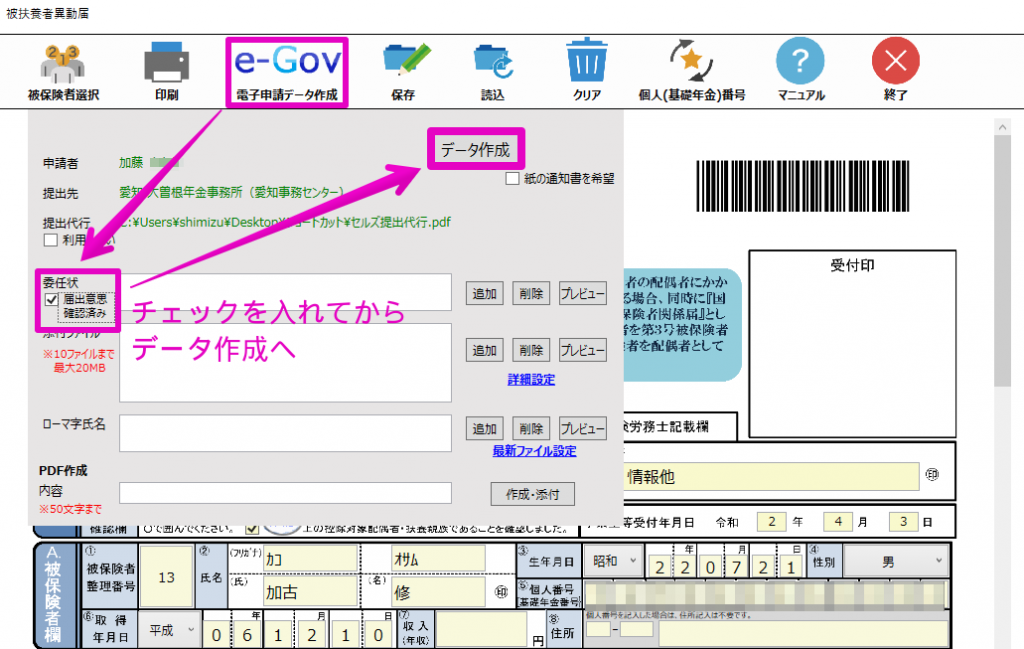Click the 提出代行 PDF file path text
Image resolution: width=1024 pixels, height=649 pixels.
click(x=285, y=222)
